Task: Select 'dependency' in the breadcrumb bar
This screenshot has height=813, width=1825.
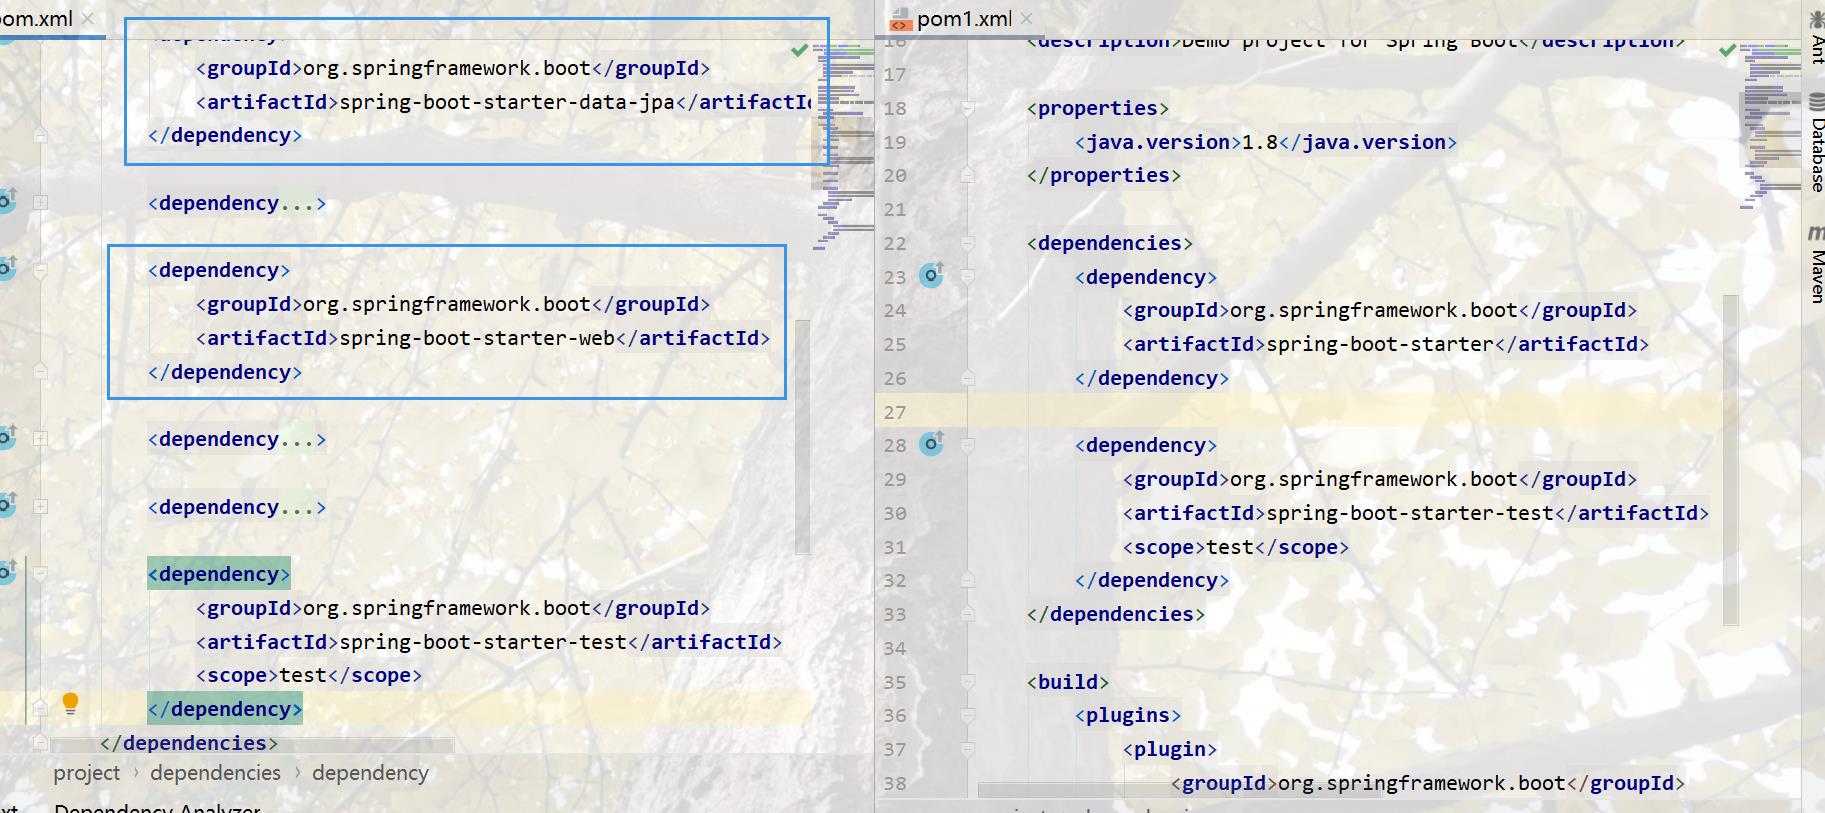Action: click(370, 773)
